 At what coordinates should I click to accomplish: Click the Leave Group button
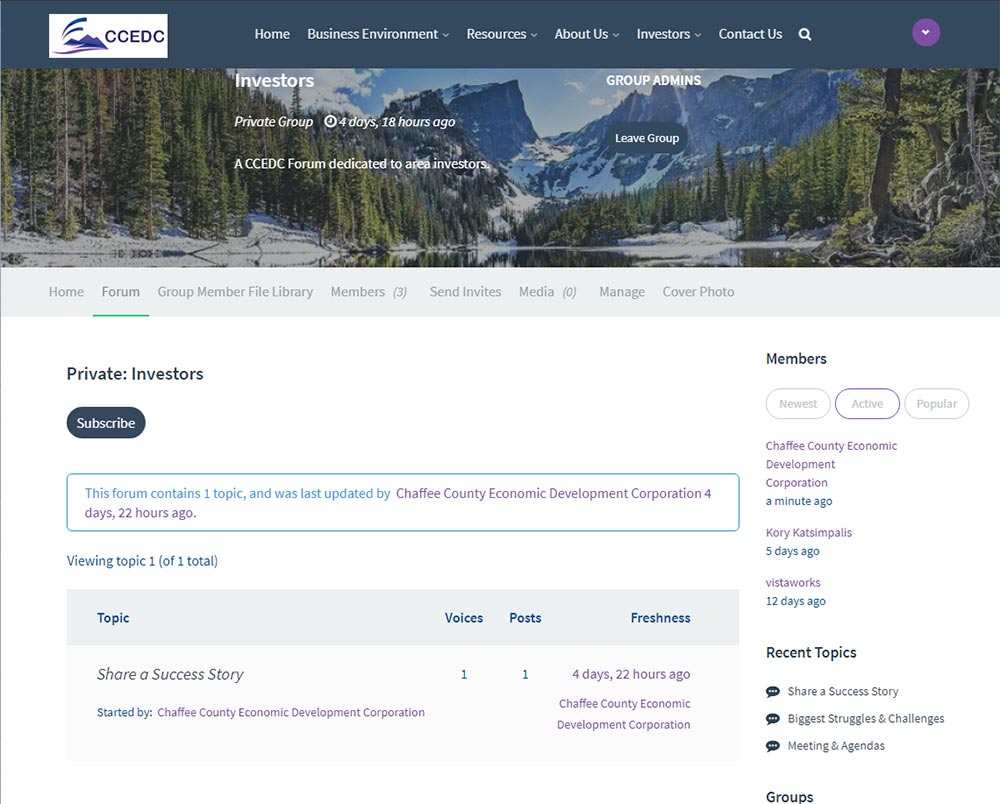tap(647, 138)
